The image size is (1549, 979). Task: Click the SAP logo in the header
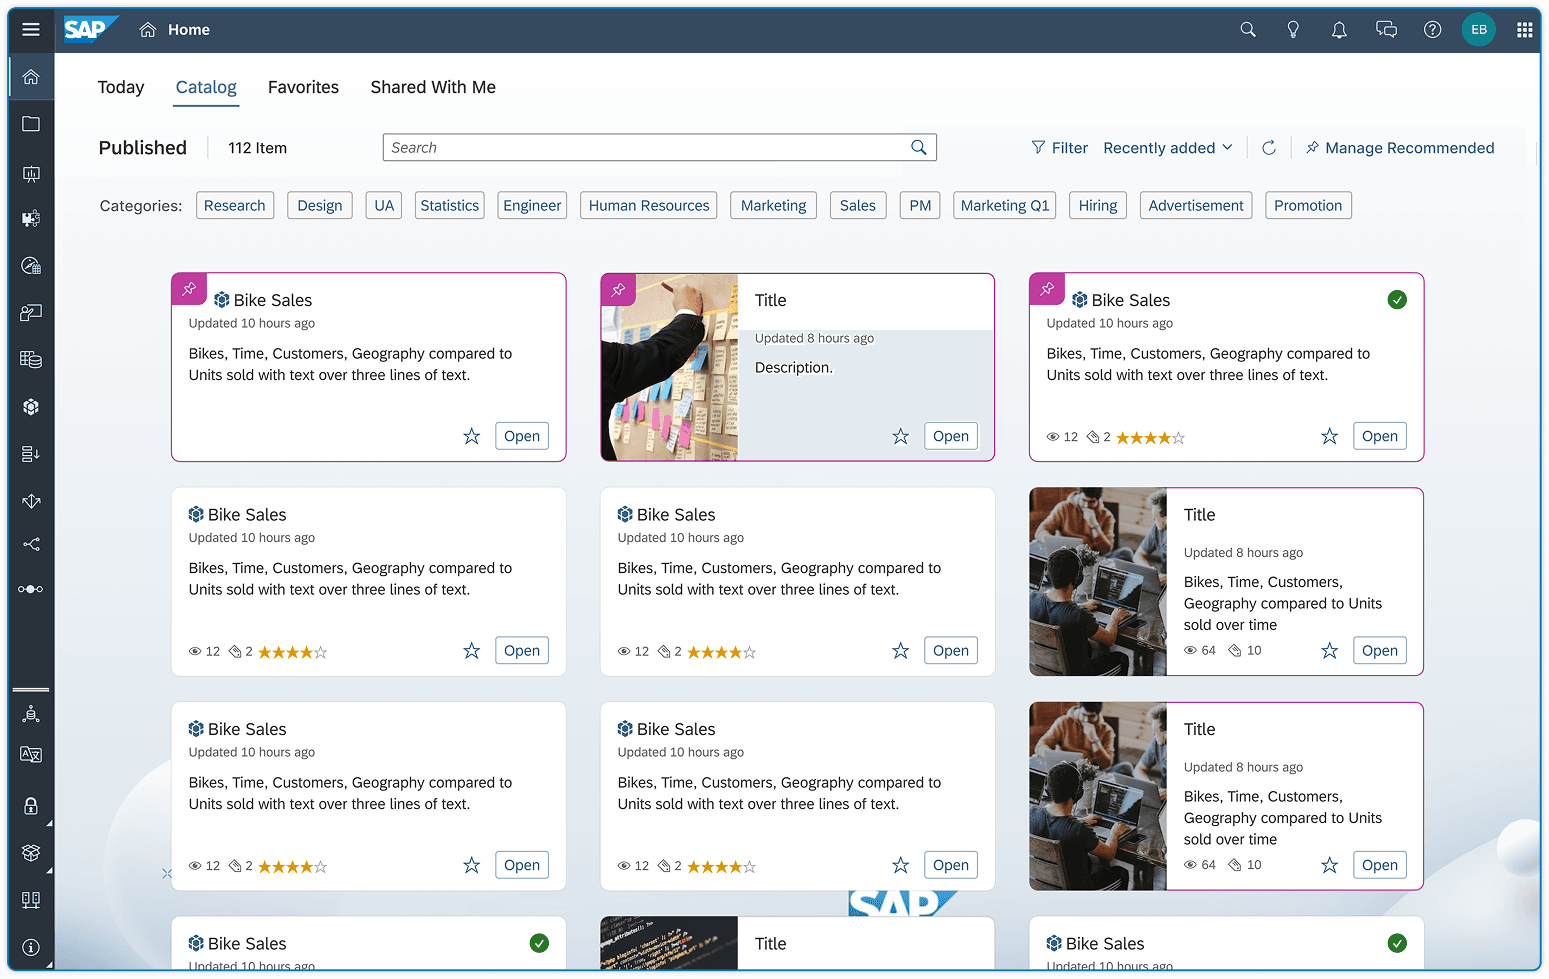tap(91, 30)
